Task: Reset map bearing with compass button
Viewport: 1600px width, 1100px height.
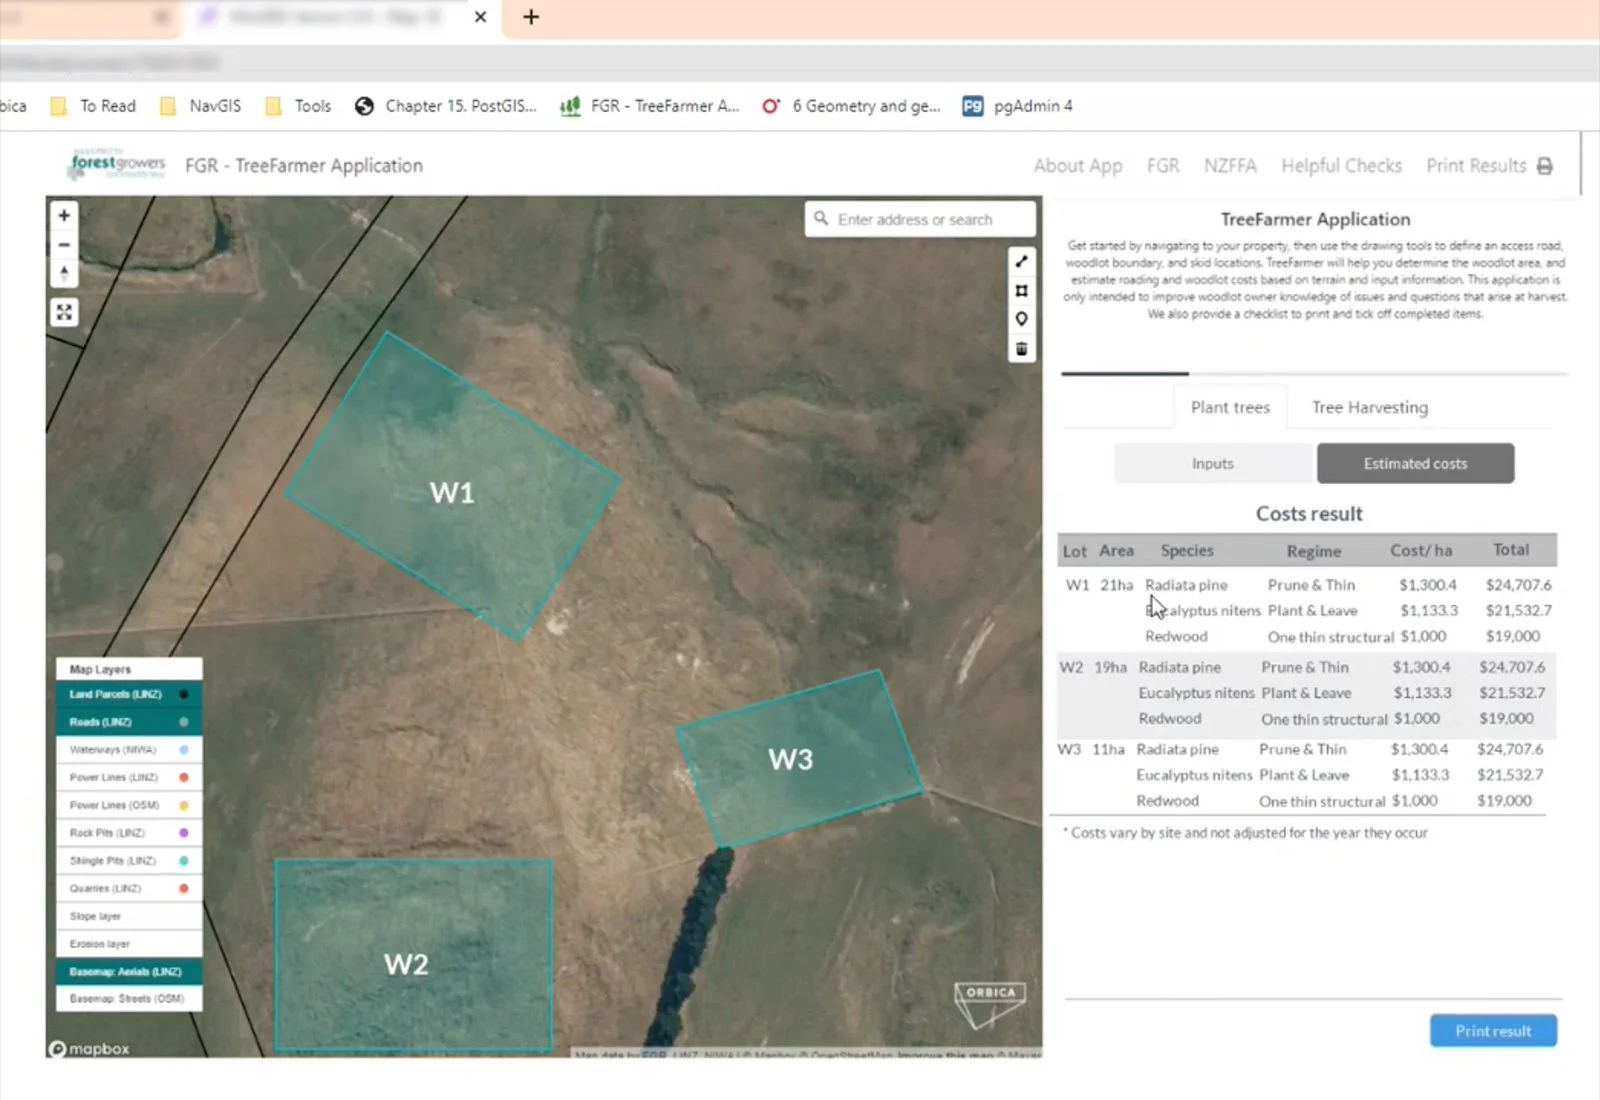Action: coord(64,274)
